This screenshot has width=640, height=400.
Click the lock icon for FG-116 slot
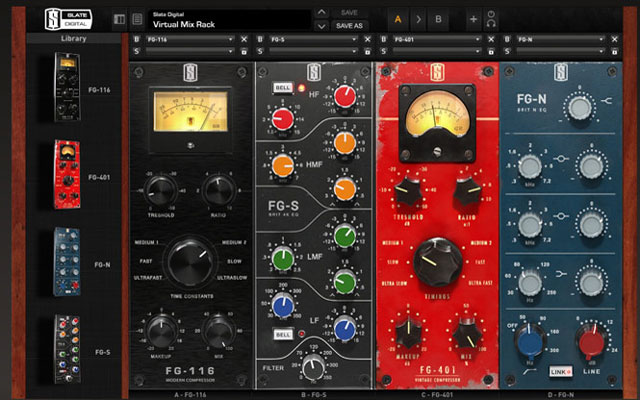click(x=244, y=51)
